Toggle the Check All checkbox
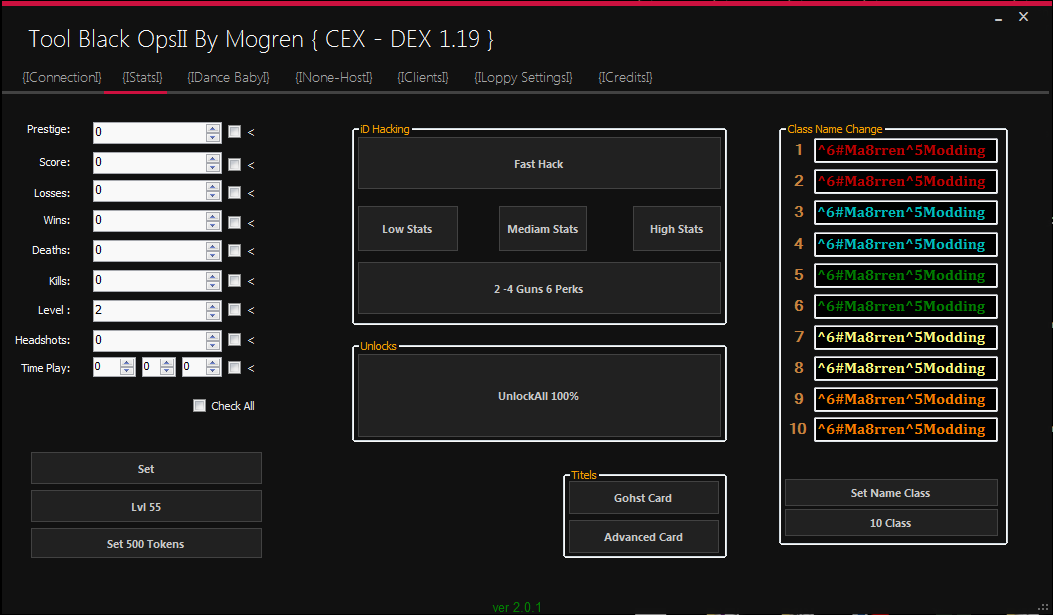The image size is (1053, 615). (200, 406)
